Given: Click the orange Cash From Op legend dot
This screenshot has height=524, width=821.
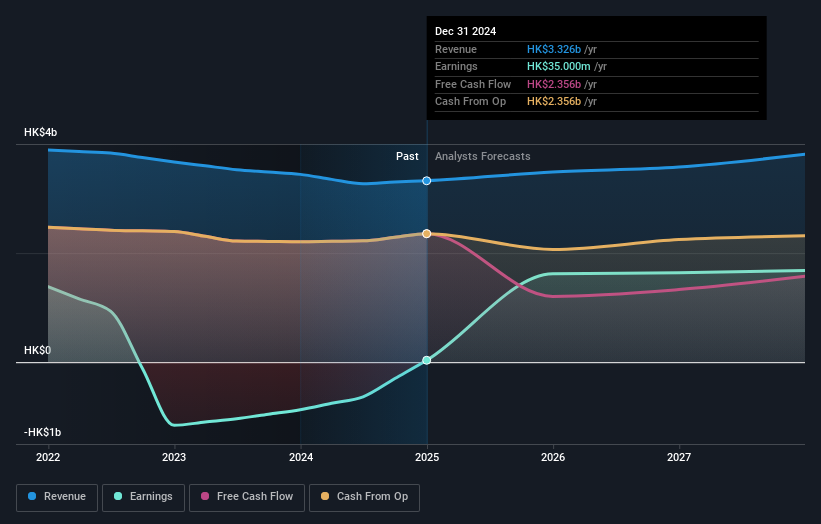Looking at the screenshot, I should pos(325,496).
